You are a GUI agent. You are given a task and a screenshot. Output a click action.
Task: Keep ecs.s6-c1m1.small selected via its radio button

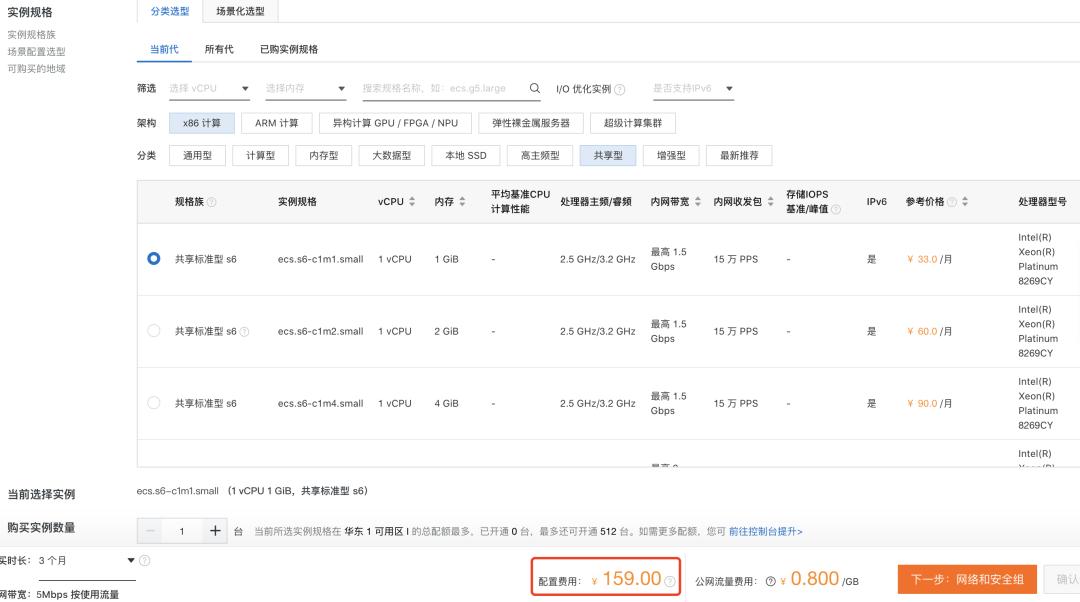coord(154,258)
